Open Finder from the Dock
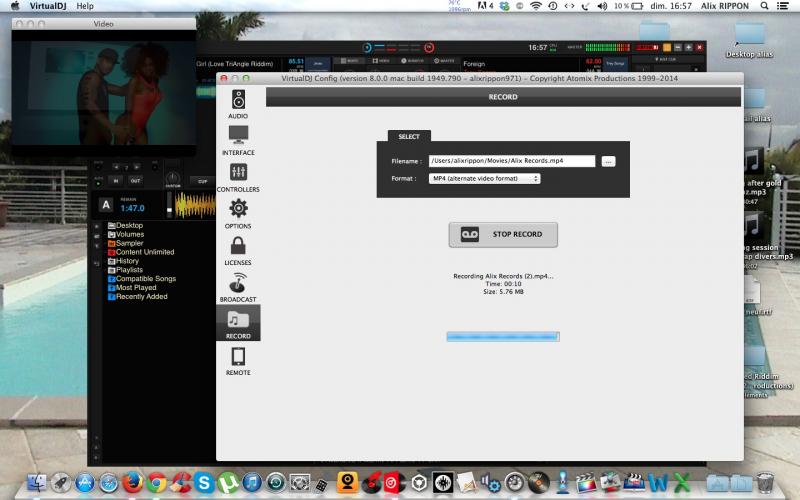Image resolution: width=800 pixels, height=500 pixels. coord(37,482)
